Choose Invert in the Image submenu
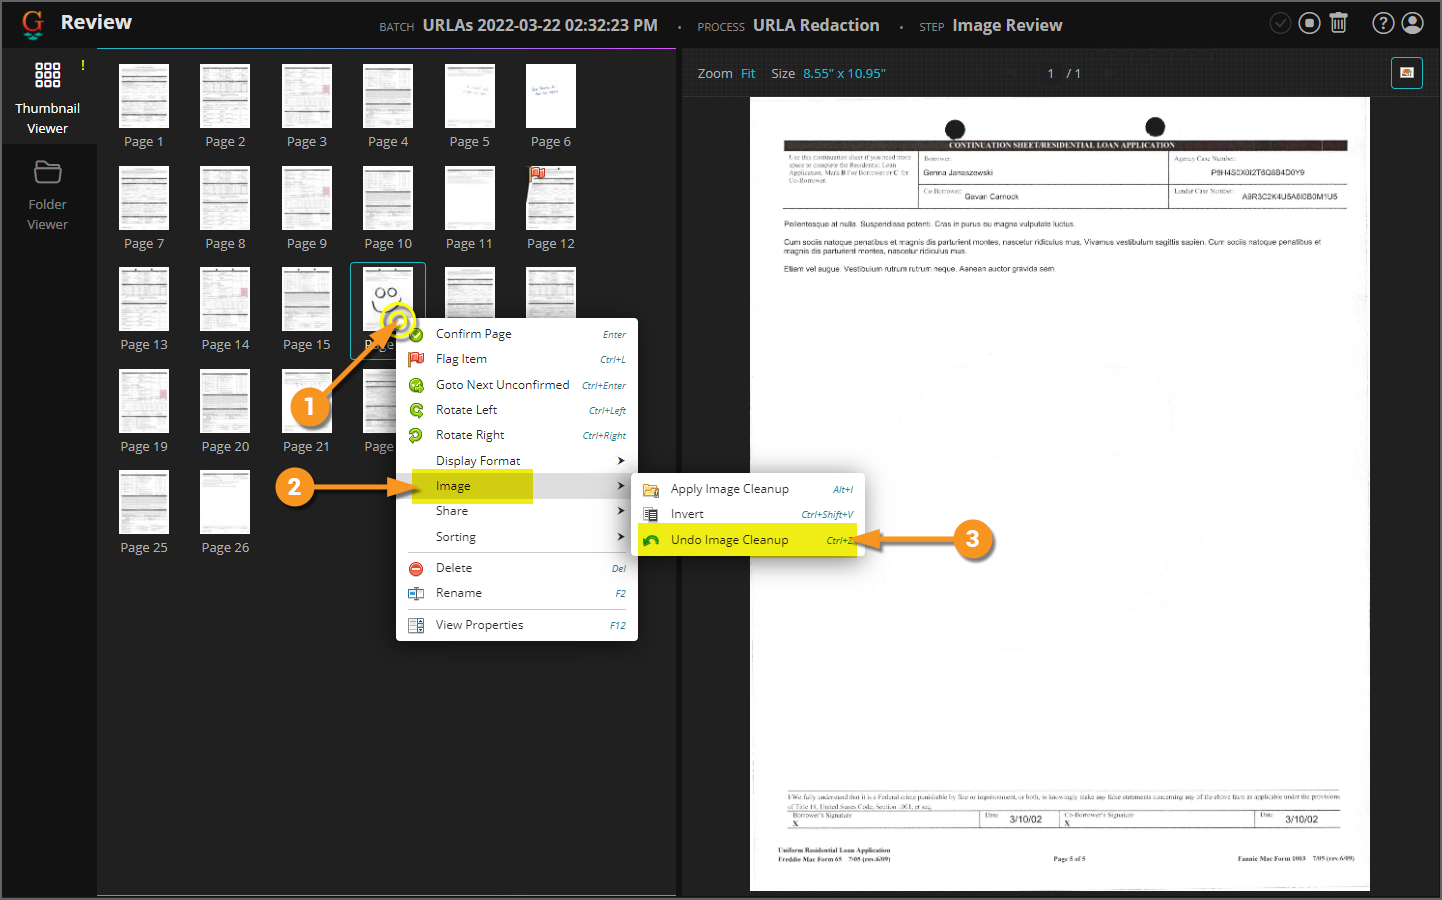The height and width of the screenshot is (900, 1442). tap(748, 514)
